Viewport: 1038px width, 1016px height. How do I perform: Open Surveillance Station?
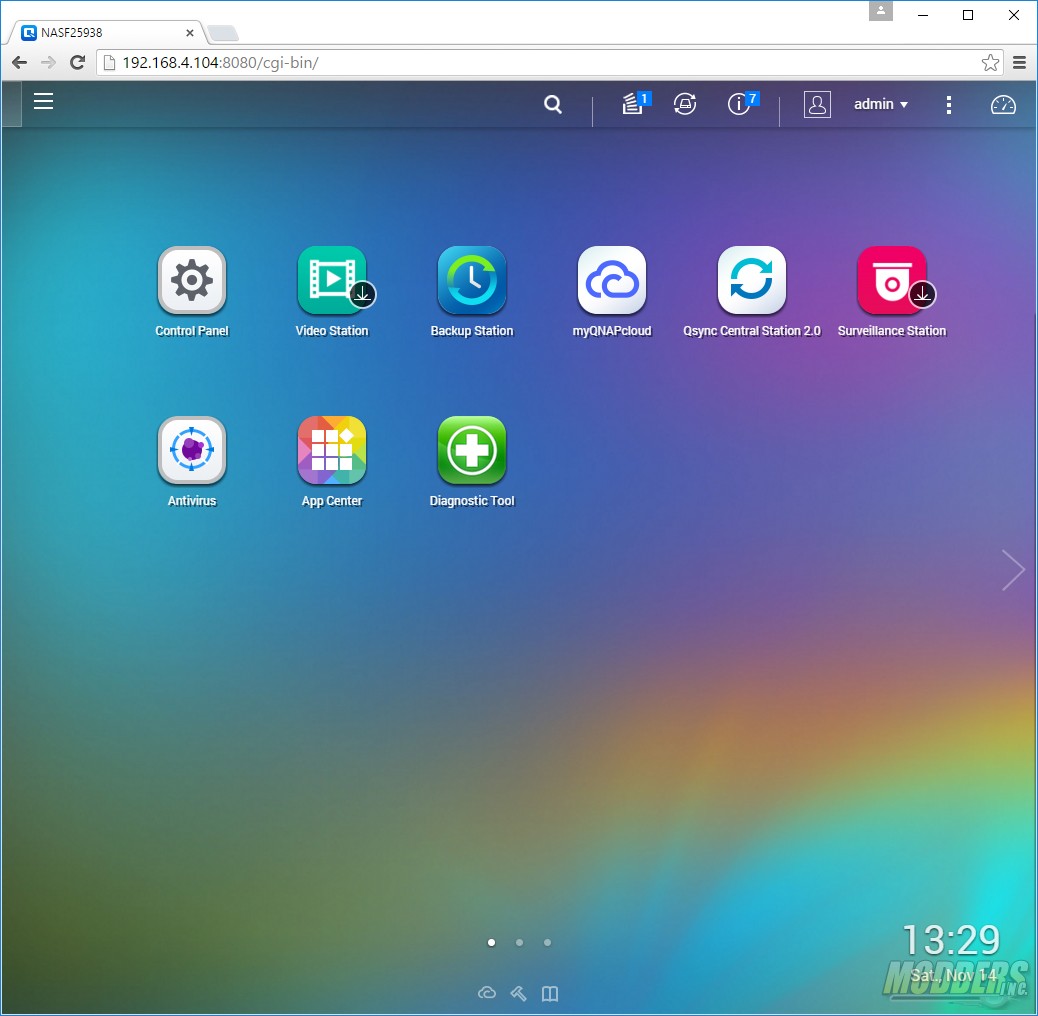pos(892,281)
